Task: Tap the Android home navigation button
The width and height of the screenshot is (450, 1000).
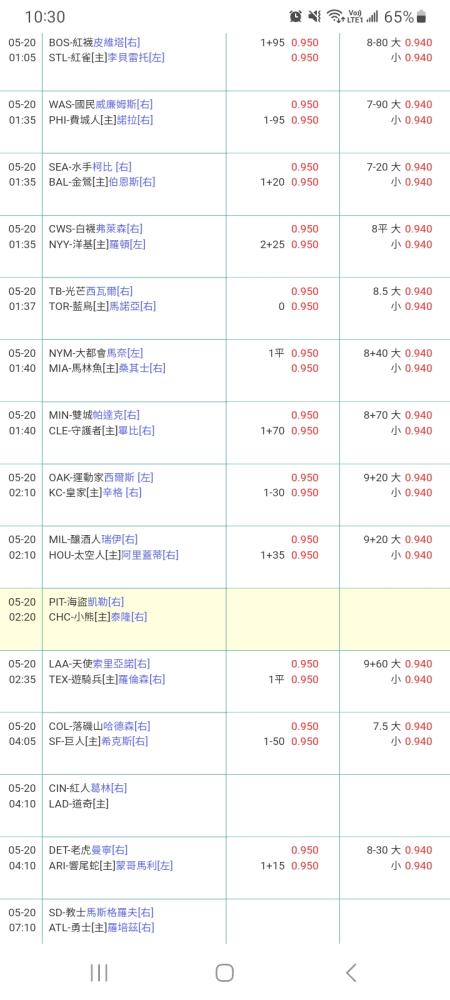Action: click(x=224, y=973)
